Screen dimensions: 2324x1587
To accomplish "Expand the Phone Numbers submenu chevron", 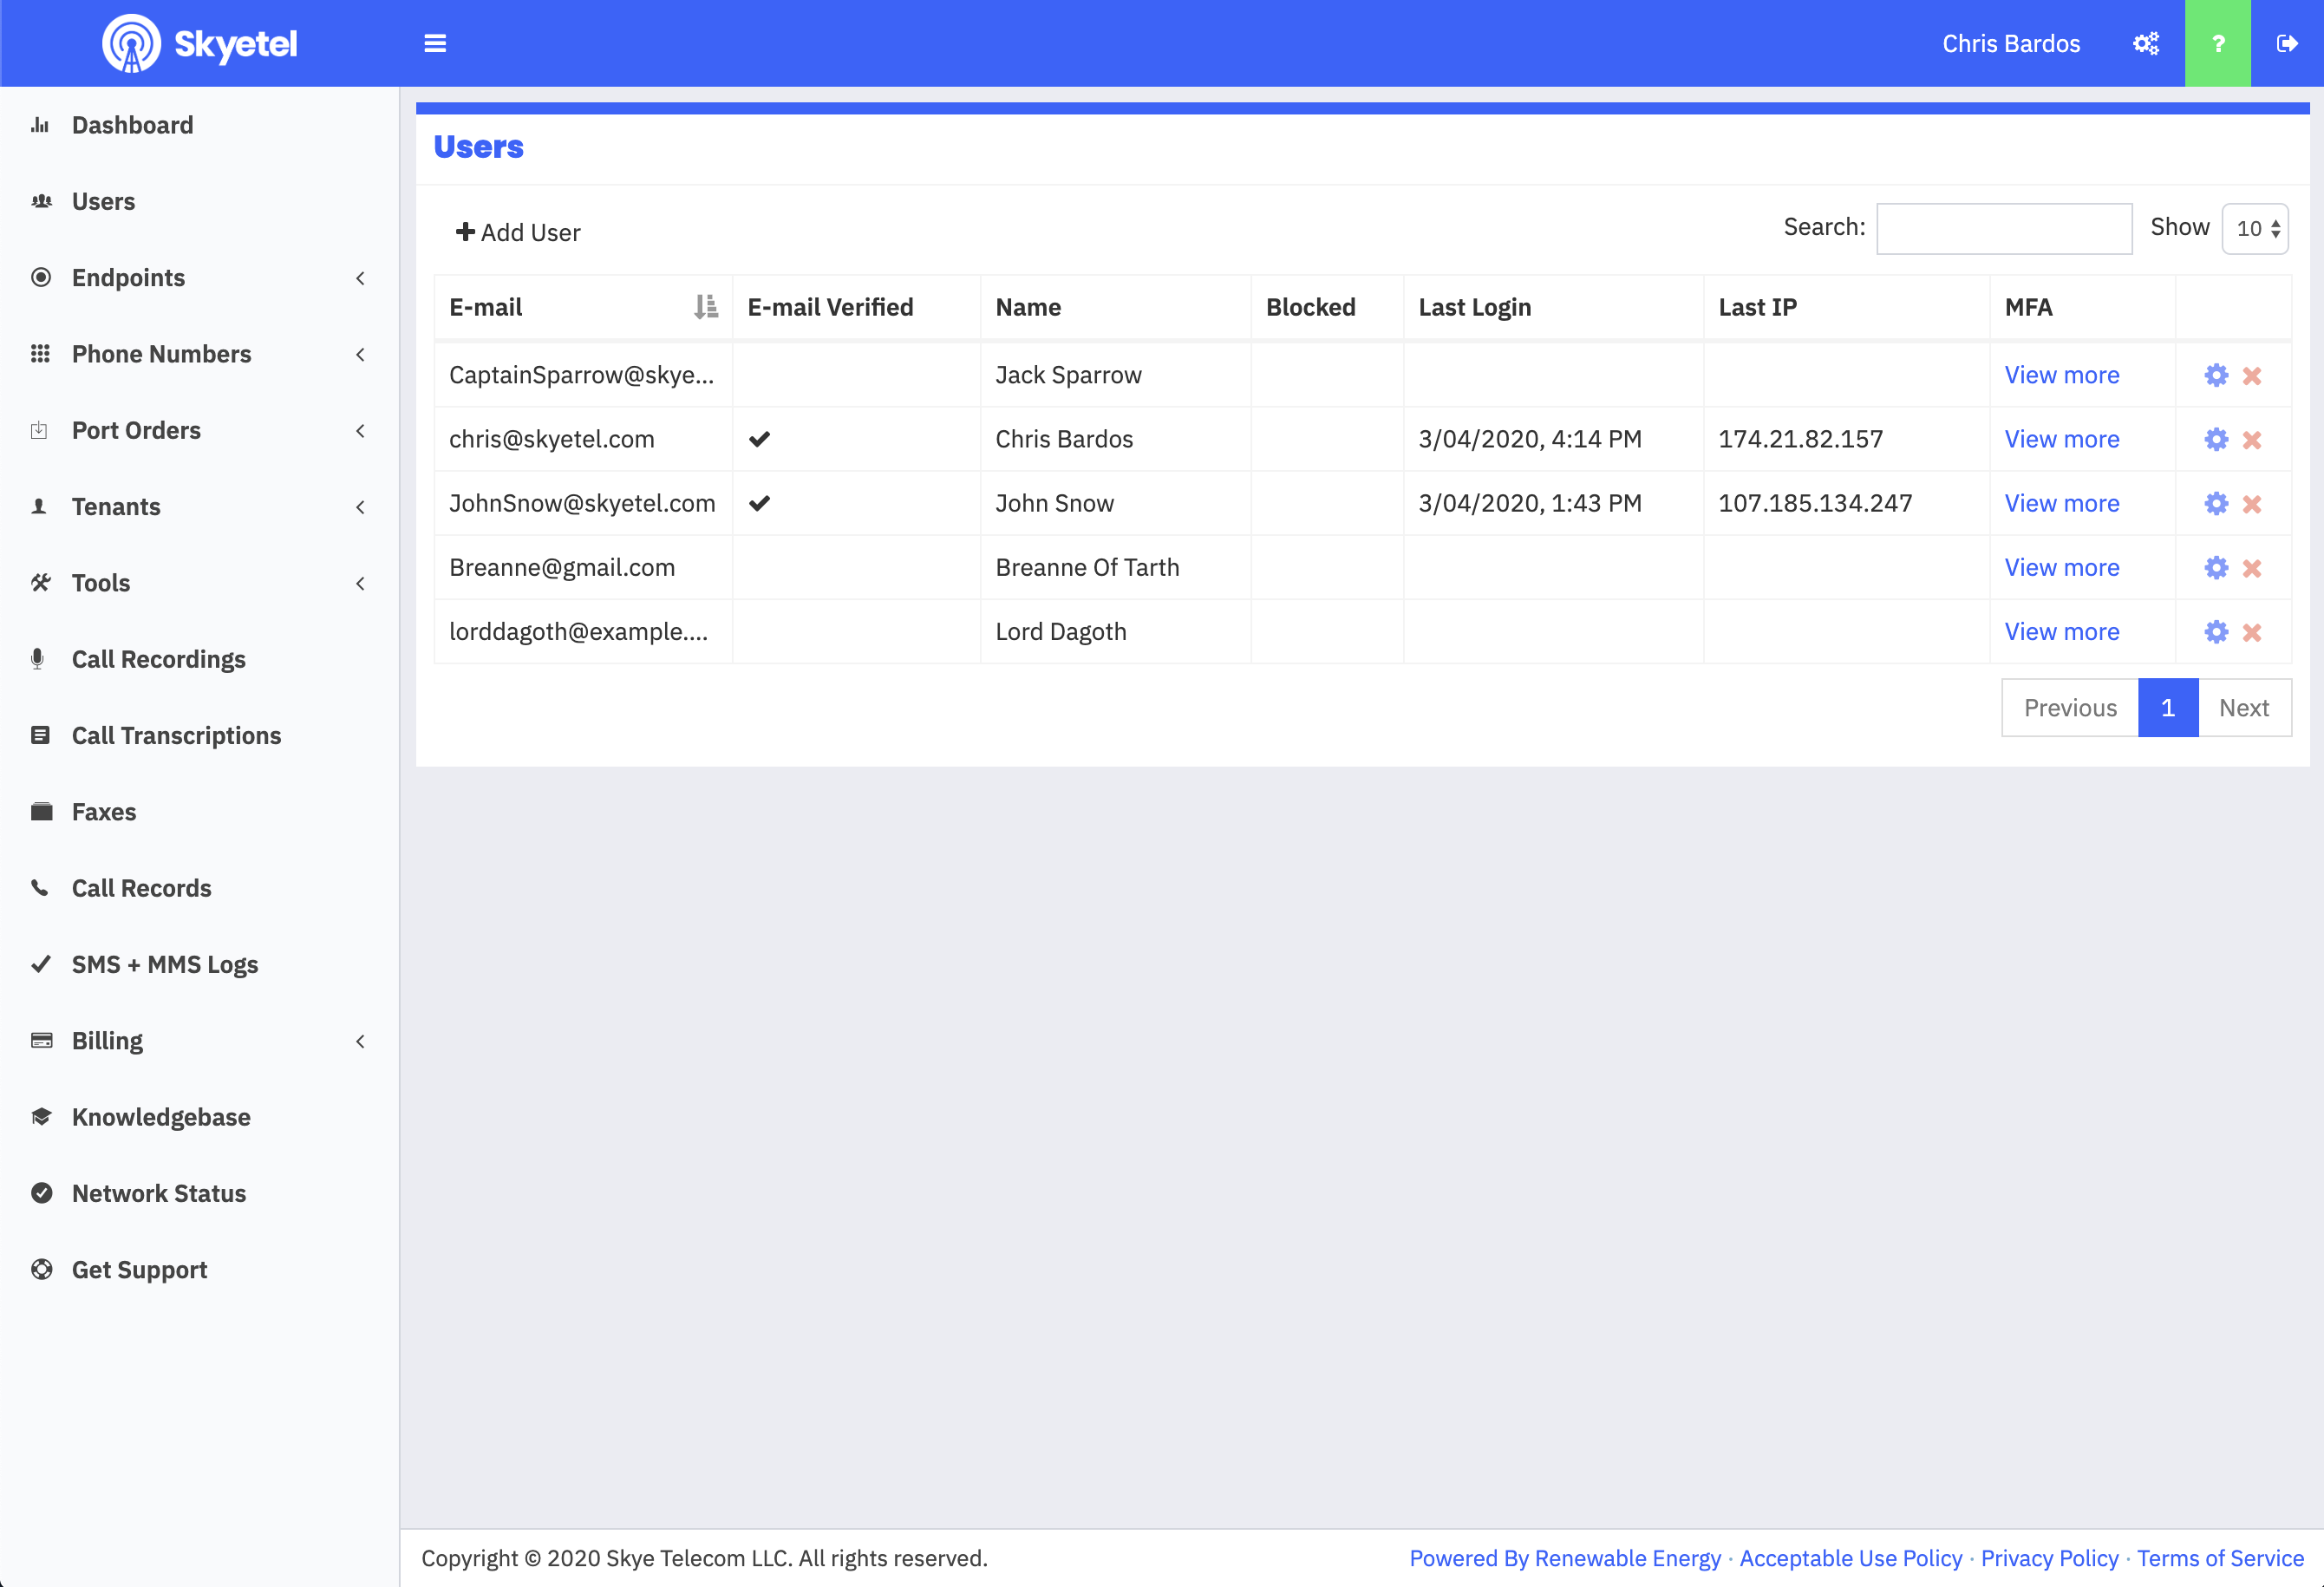I will coord(360,354).
